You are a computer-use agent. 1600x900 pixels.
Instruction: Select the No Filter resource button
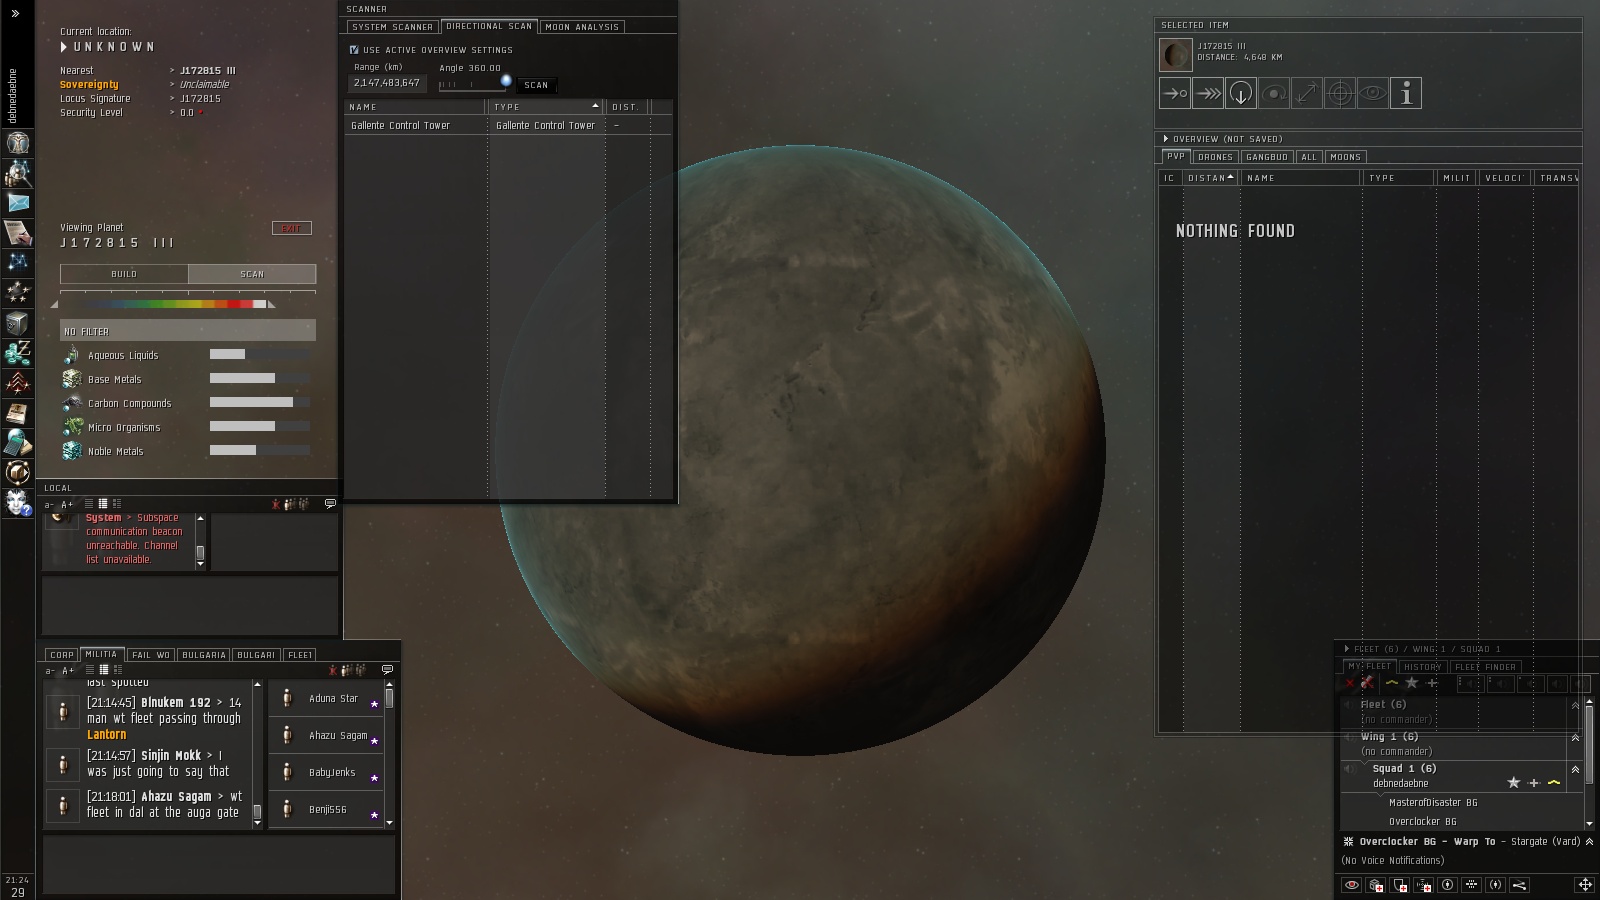click(x=188, y=331)
